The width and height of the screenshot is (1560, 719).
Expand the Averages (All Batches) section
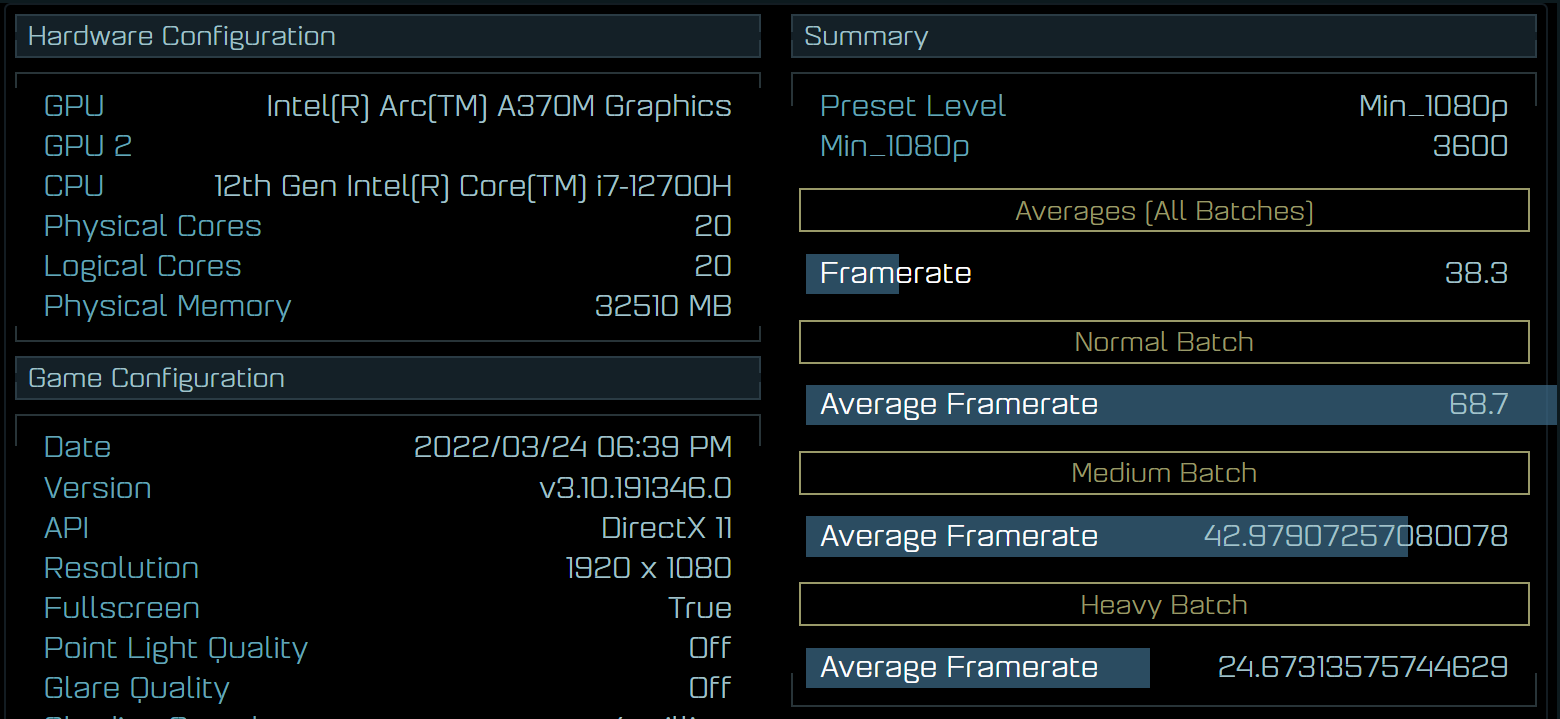1163,210
